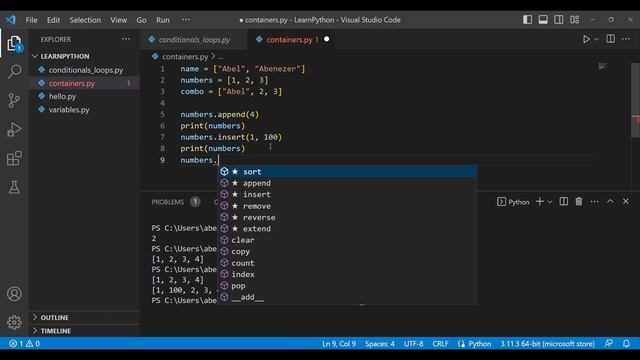This screenshot has height=360, width=640.
Task: Toggle the primary side bar layout icon
Action: coord(527,20)
